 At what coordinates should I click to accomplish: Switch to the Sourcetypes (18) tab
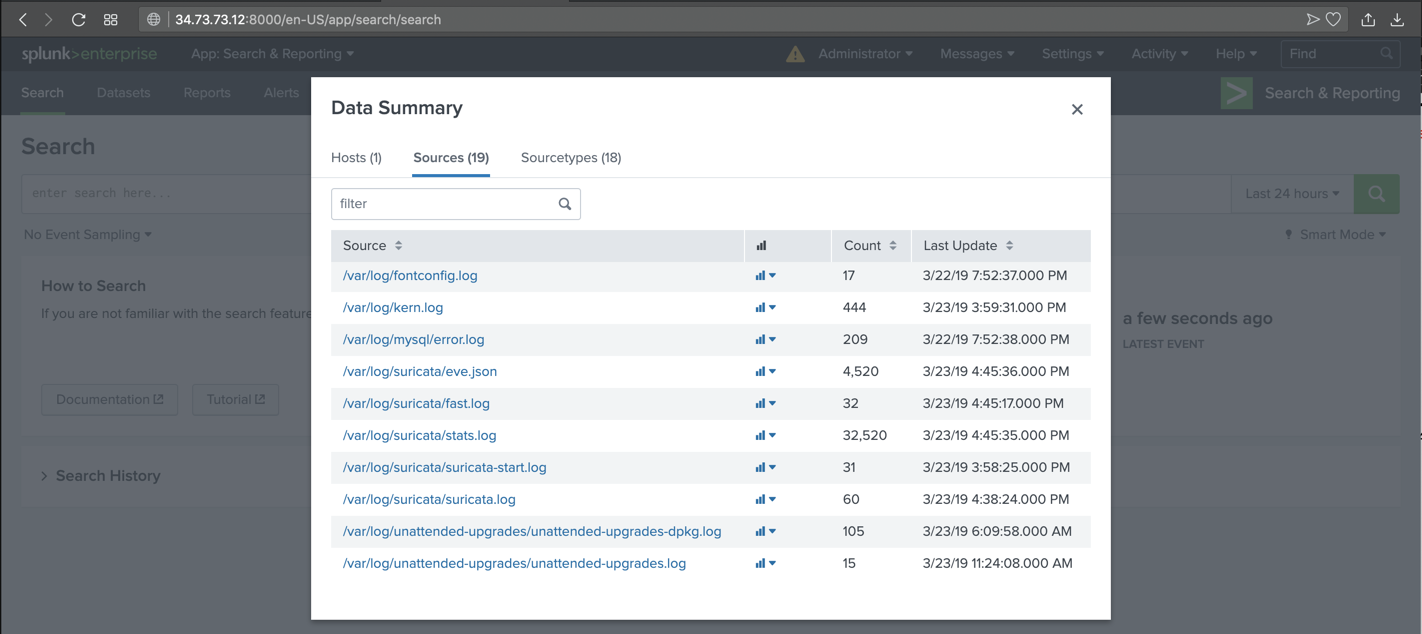[x=571, y=158]
